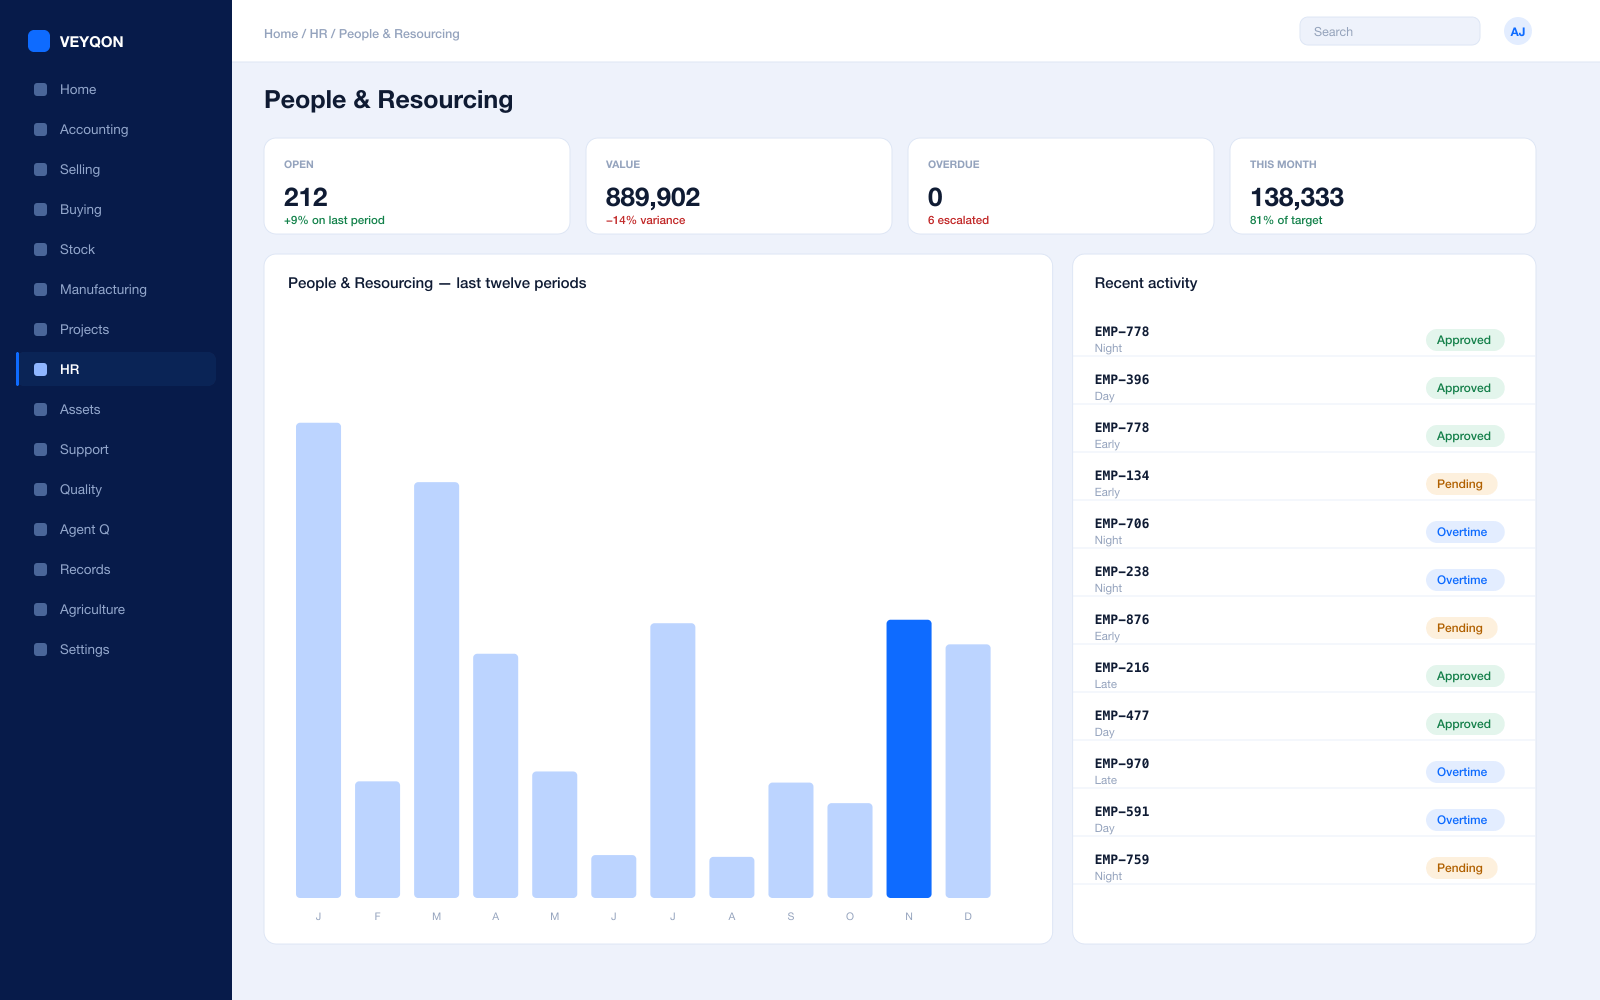The width and height of the screenshot is (1600, 1000).
Task: Open the VALUE 889,902 card
Action: tap(739, 186)
